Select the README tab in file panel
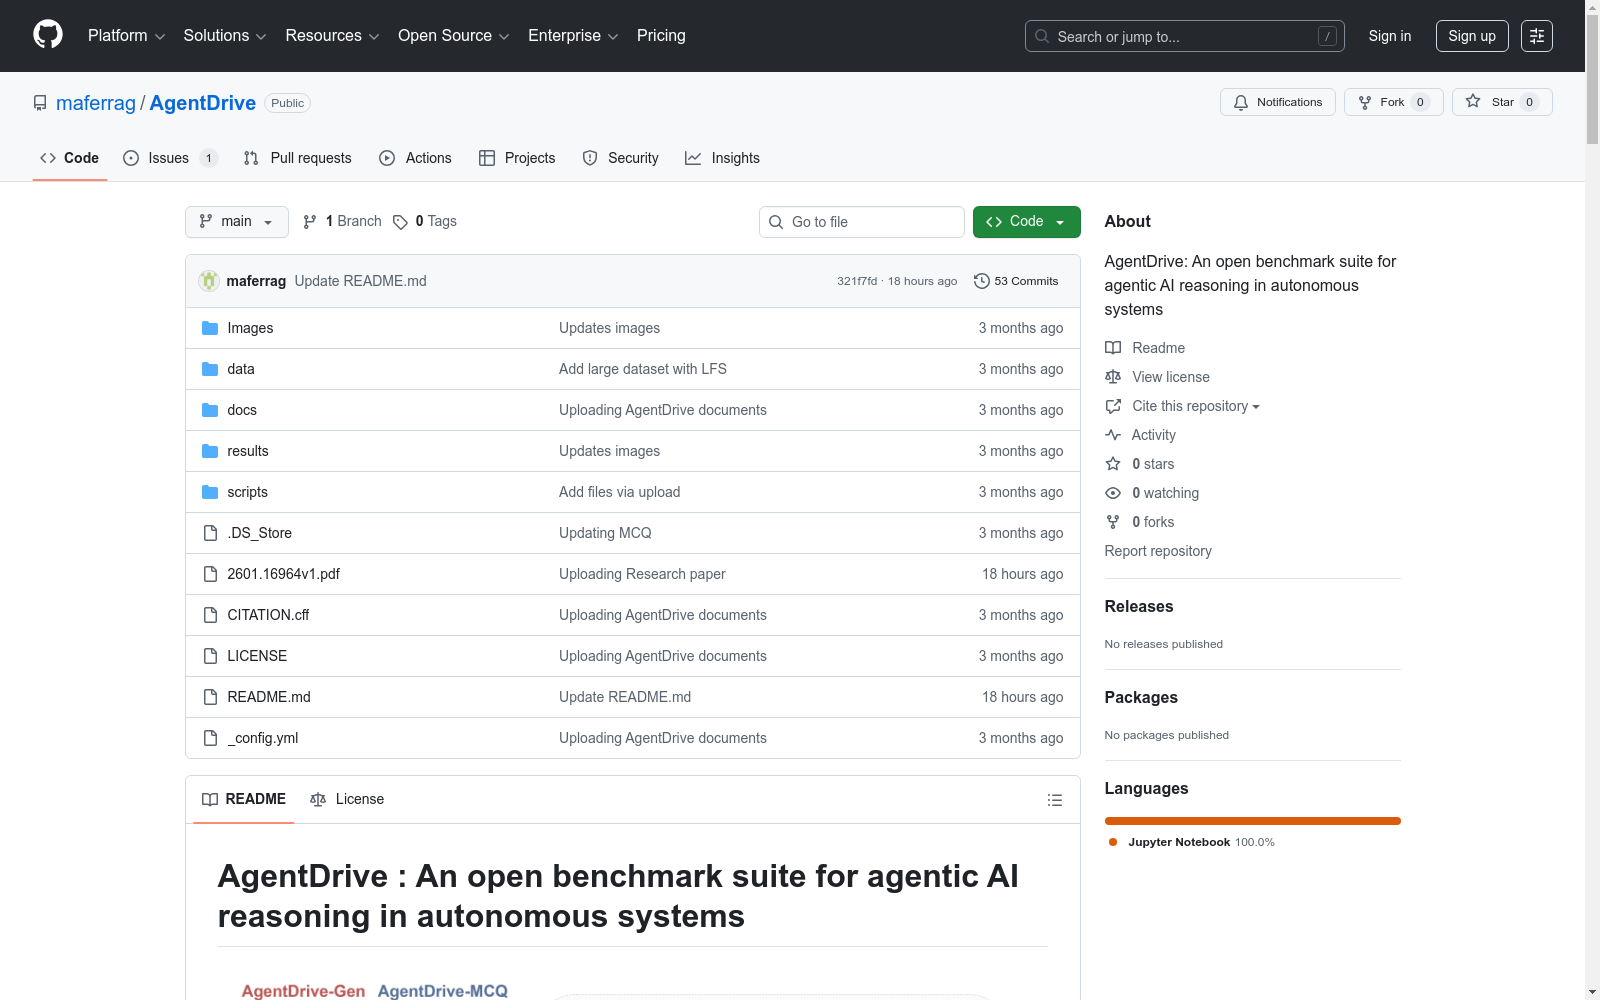 pos(244,799)
